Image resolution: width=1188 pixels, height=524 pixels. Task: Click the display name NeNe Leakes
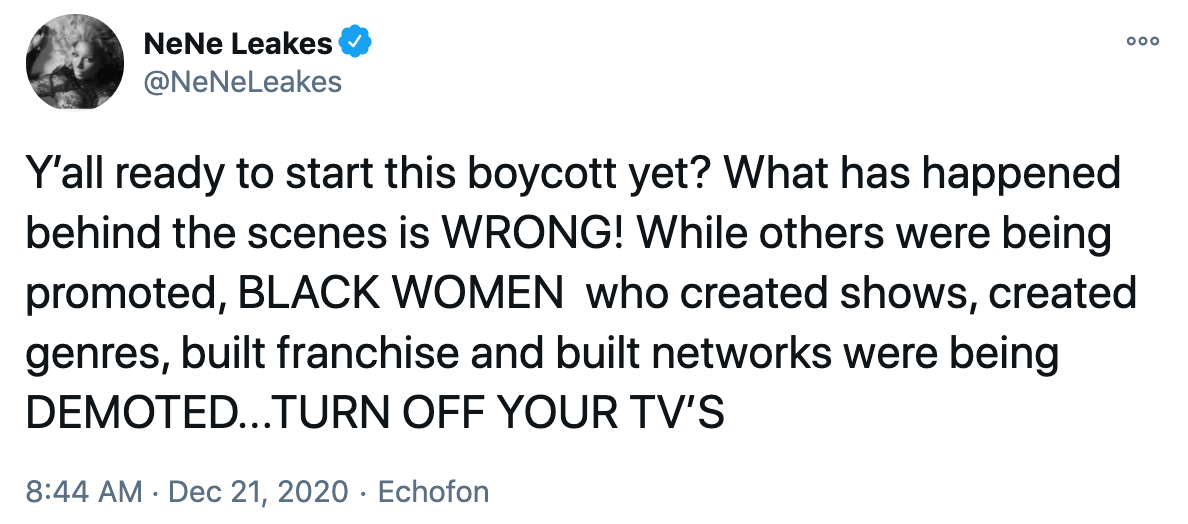(x=239, y=42)
